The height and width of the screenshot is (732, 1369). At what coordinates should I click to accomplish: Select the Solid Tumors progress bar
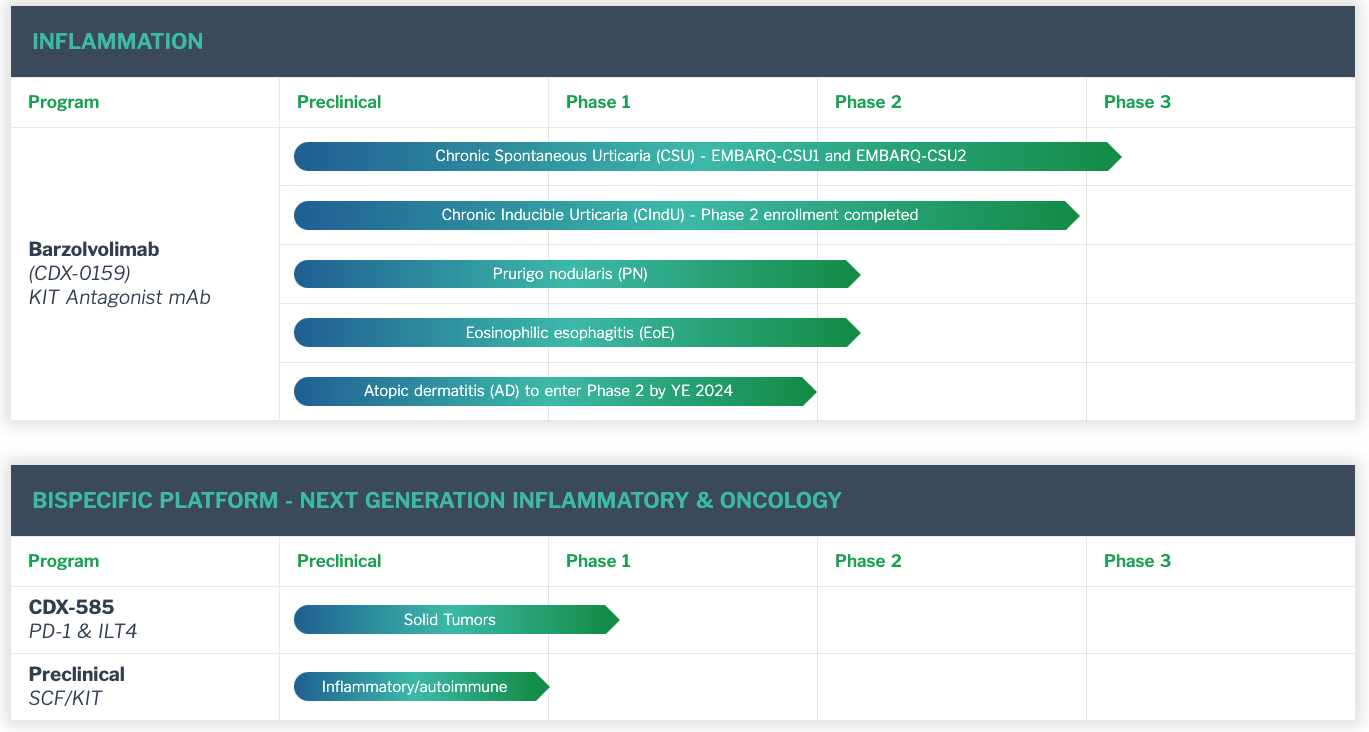click(x=457, y=620)
